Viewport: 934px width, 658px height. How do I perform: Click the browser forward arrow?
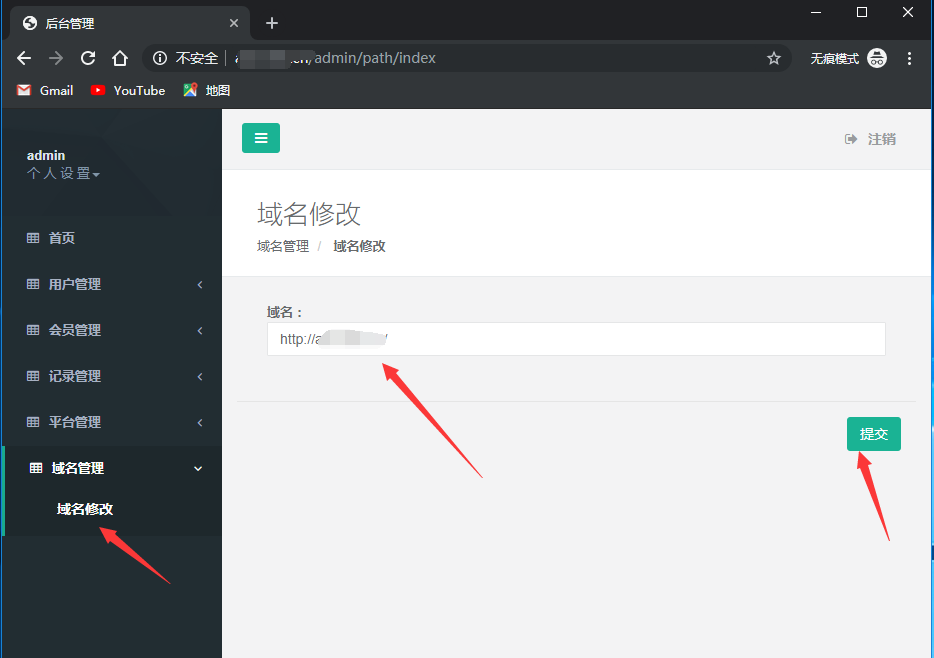56,58
